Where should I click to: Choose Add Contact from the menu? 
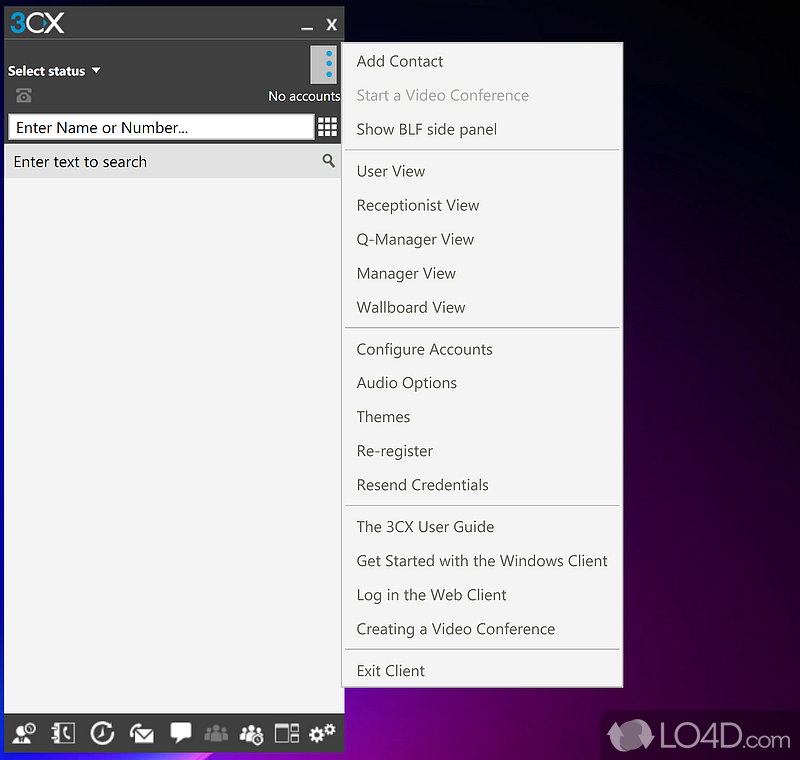point(400,61)
